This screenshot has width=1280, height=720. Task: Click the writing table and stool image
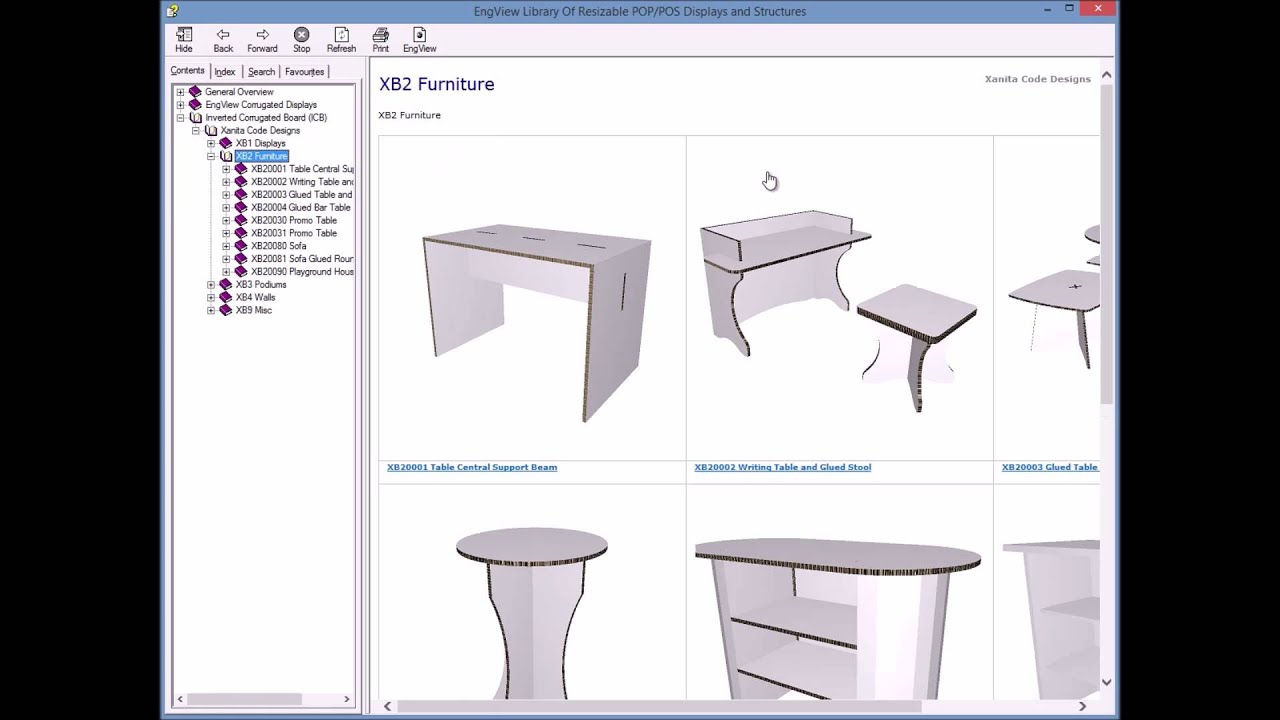tap(838, 310)
